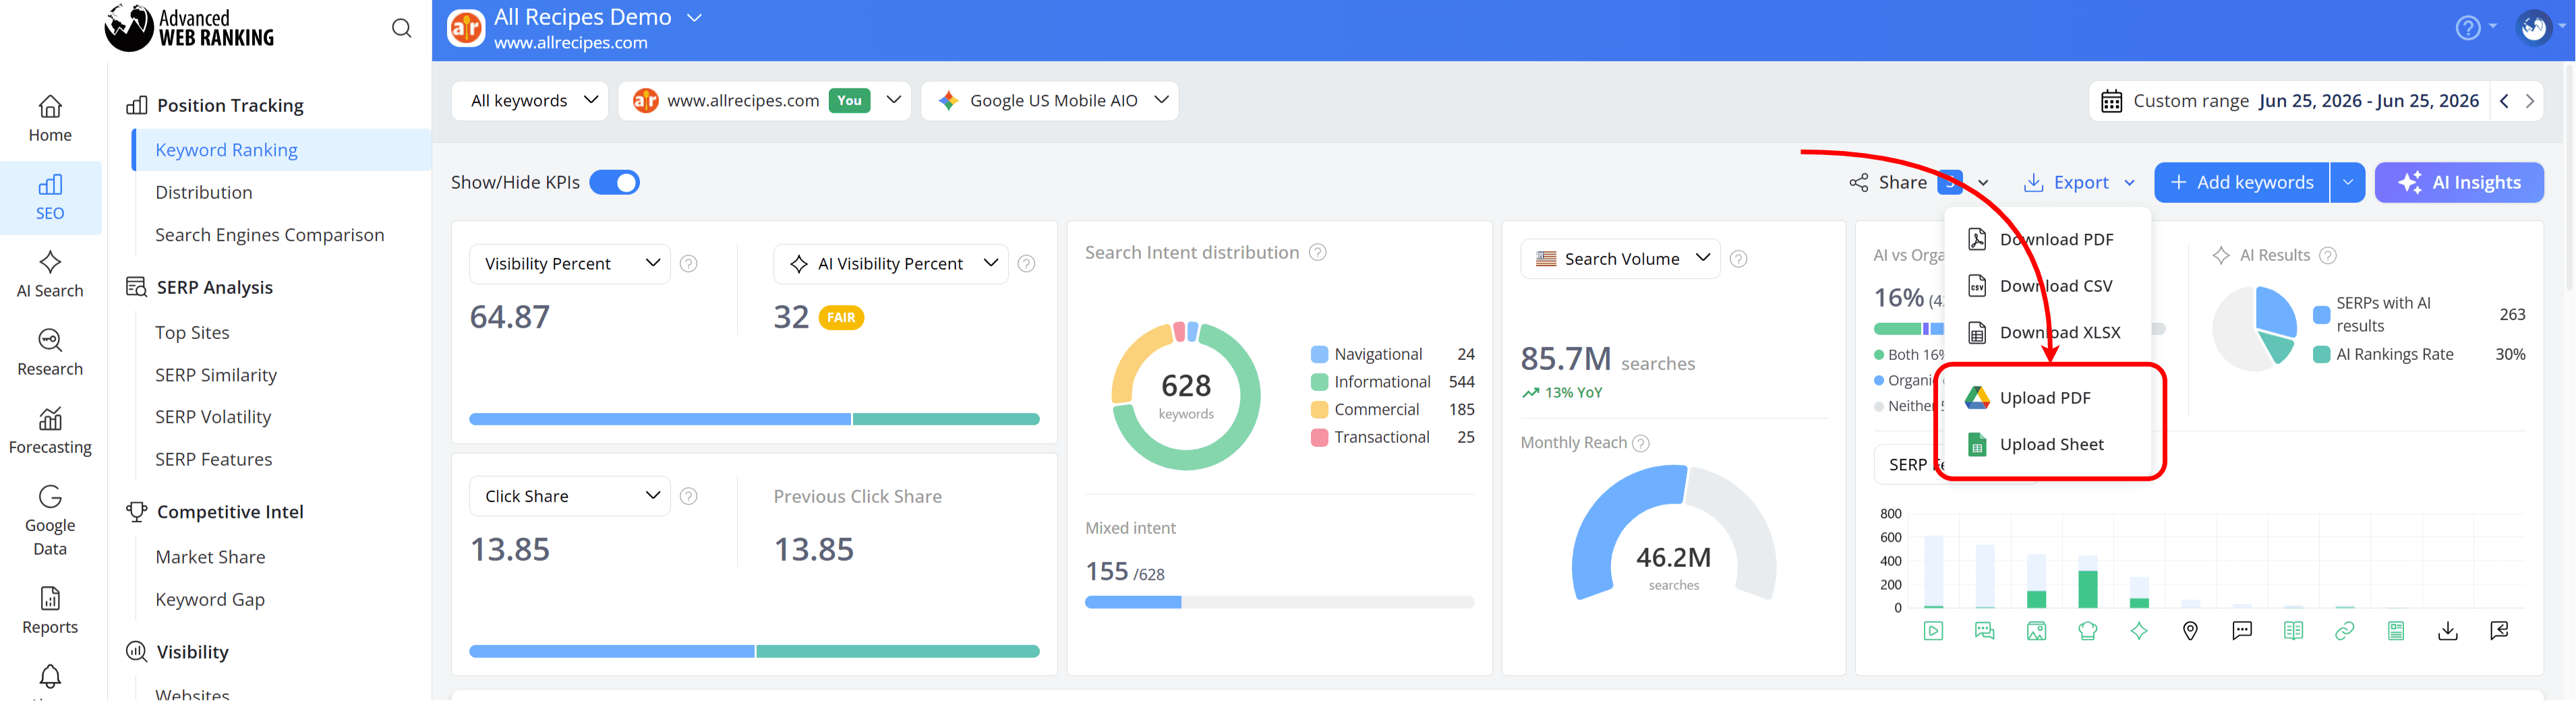The width and height of the screenshot is (2576, 701).
Task: Go to next date range arrow
Action: tap(2530, 101)
